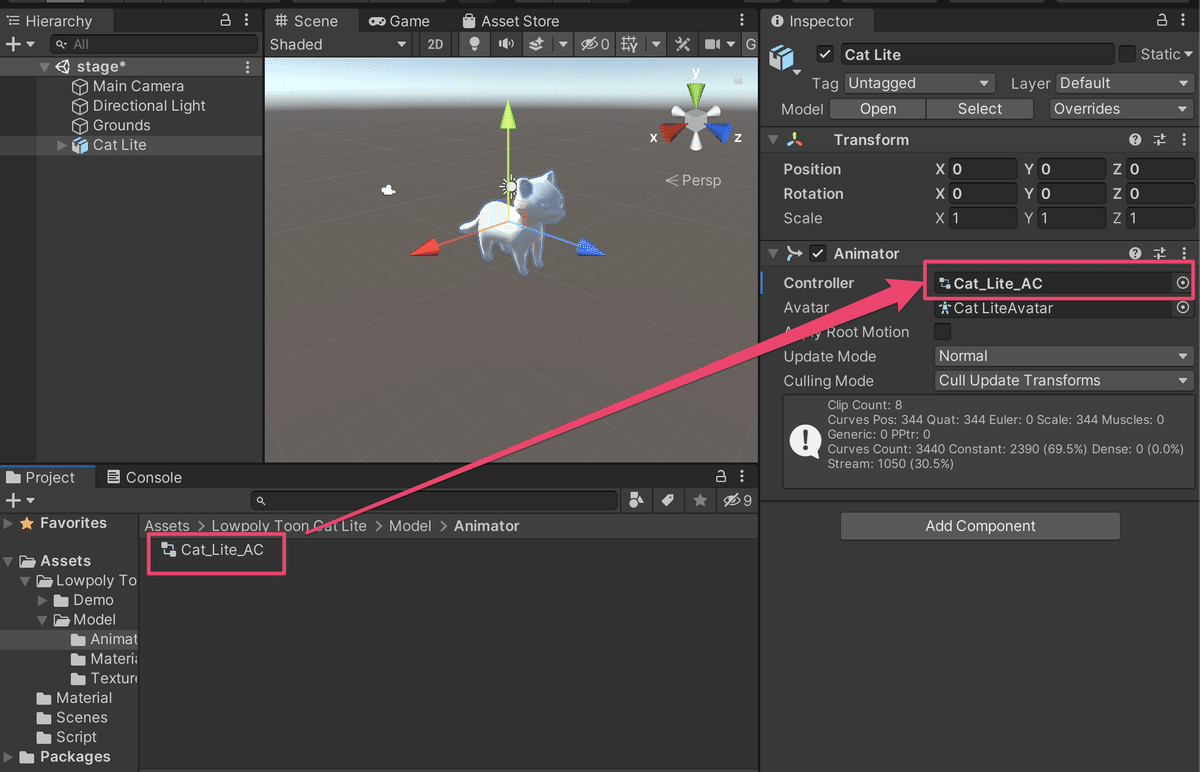Click favorites star icon in Project toolbar
The width and height of the screenshot is (1200, 772).
[x=700, y=500]
